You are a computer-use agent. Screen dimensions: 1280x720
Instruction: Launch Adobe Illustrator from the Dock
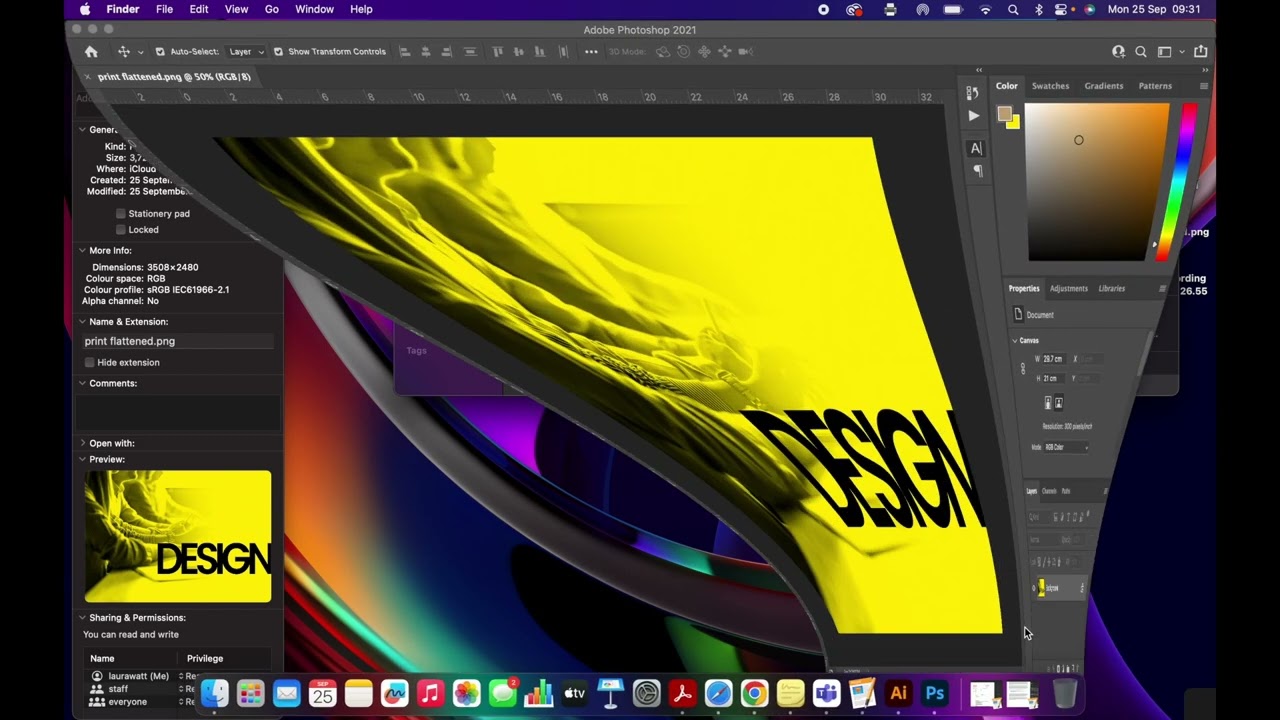(x=898, y=693)
